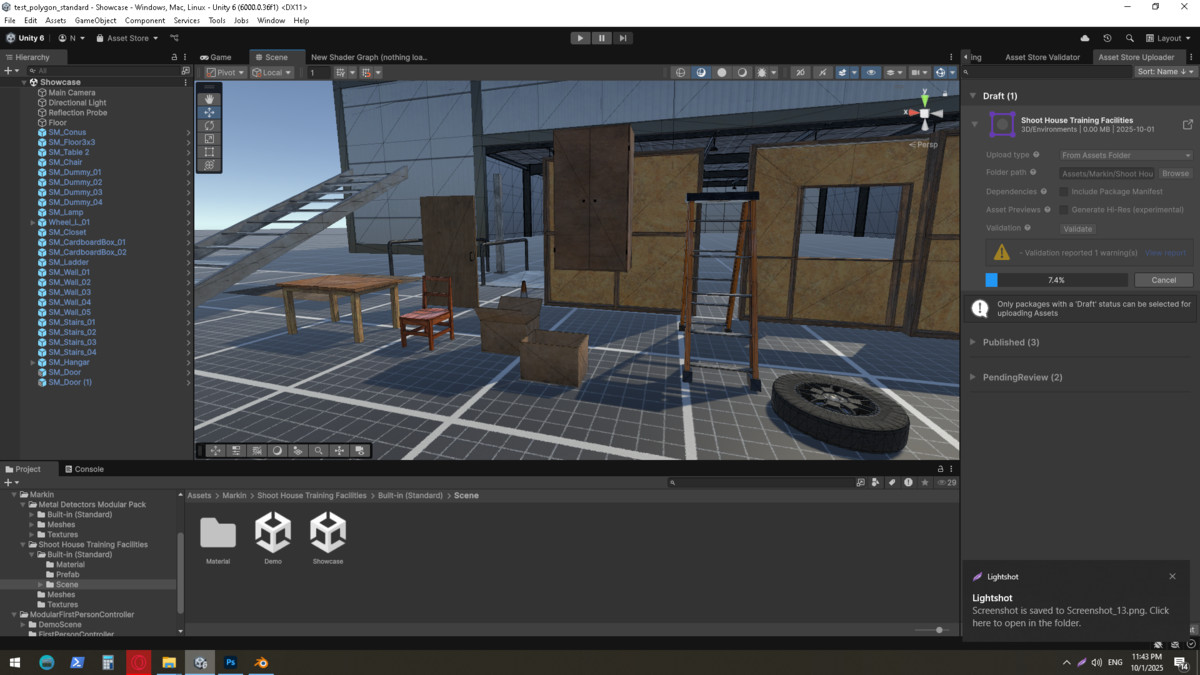Image resolution: width=1200 pixels, height=675 pixels.
Task: Open Blender from the Windows taskbar
Action: click(261, 663)
